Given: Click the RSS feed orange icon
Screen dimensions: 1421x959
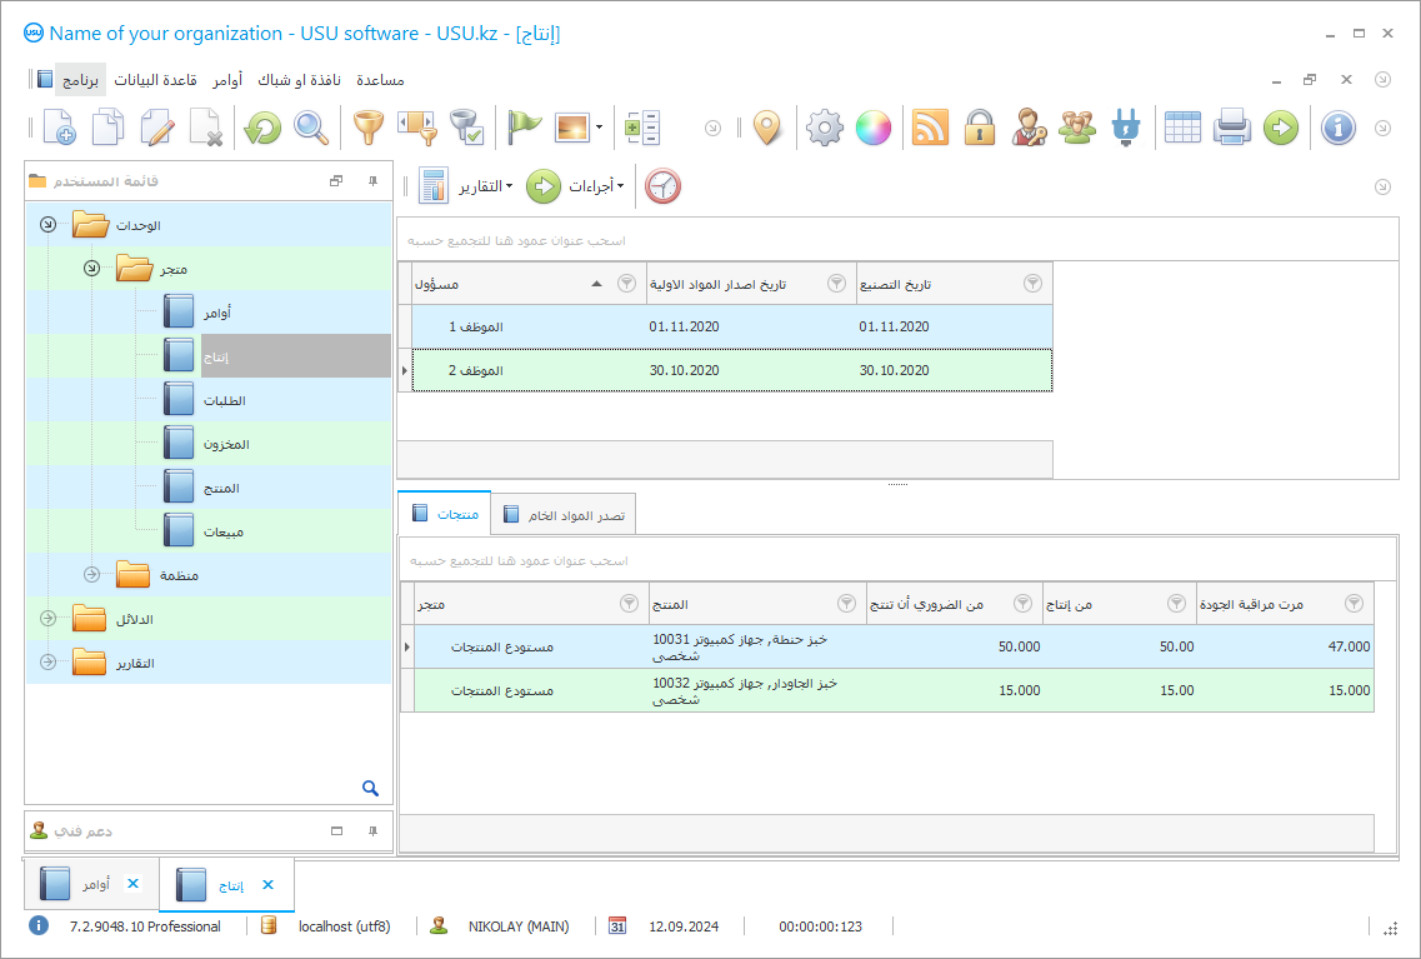Looking at the screenshot, I should point(930,128).
